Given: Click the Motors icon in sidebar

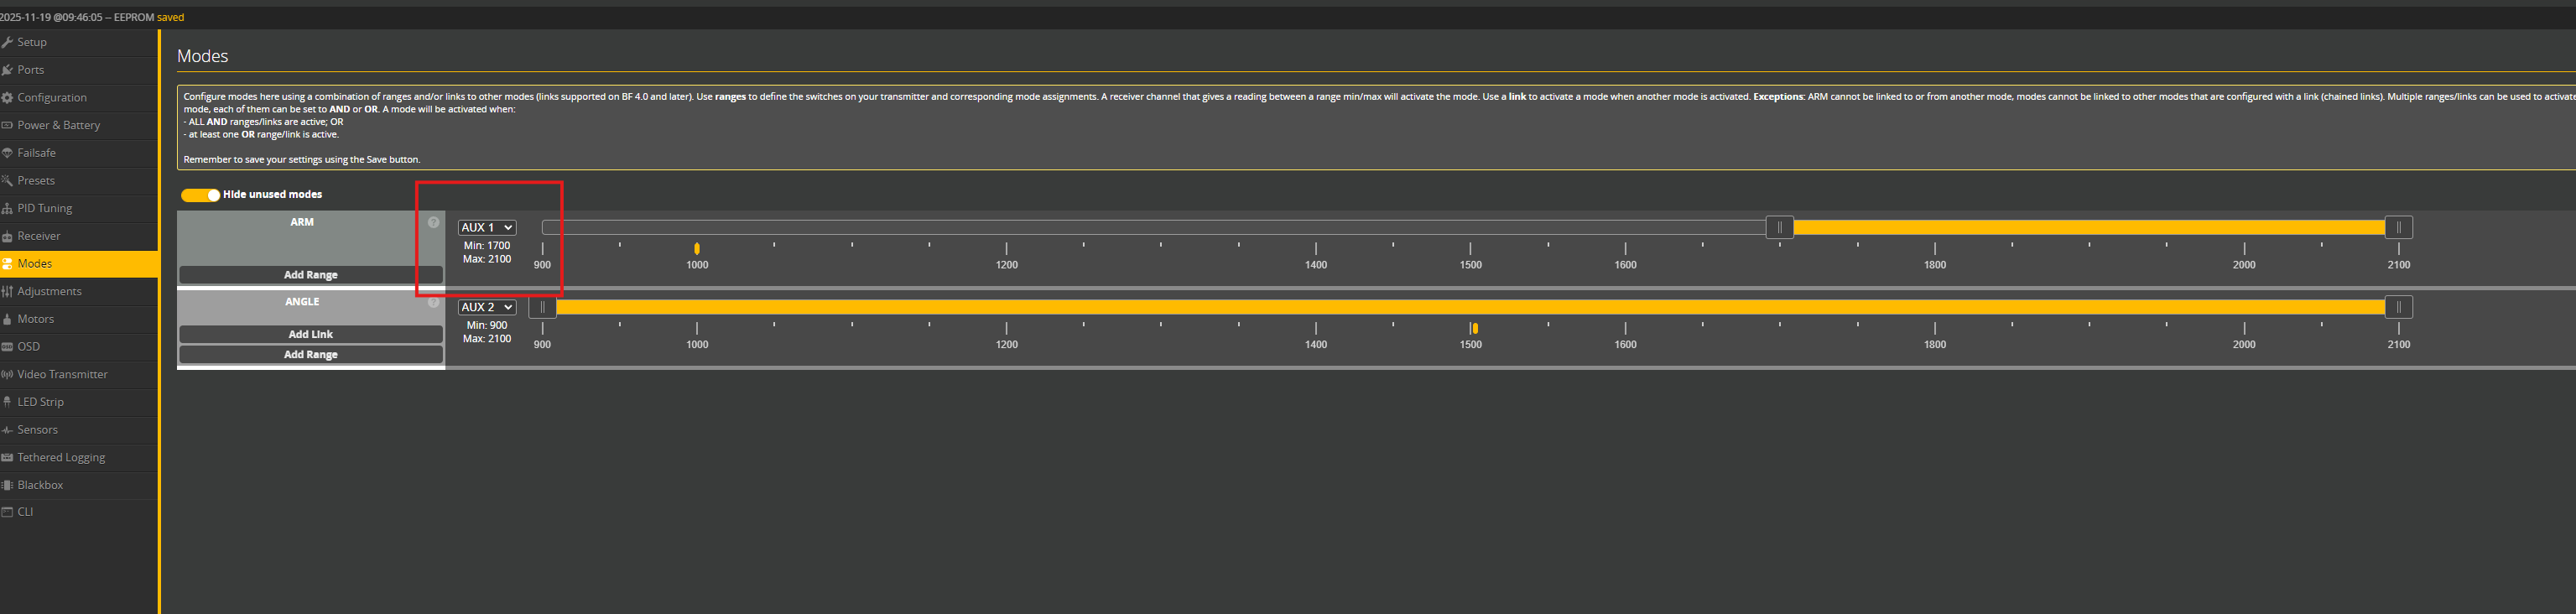Looking at the screenshot, I should (7, 319).
